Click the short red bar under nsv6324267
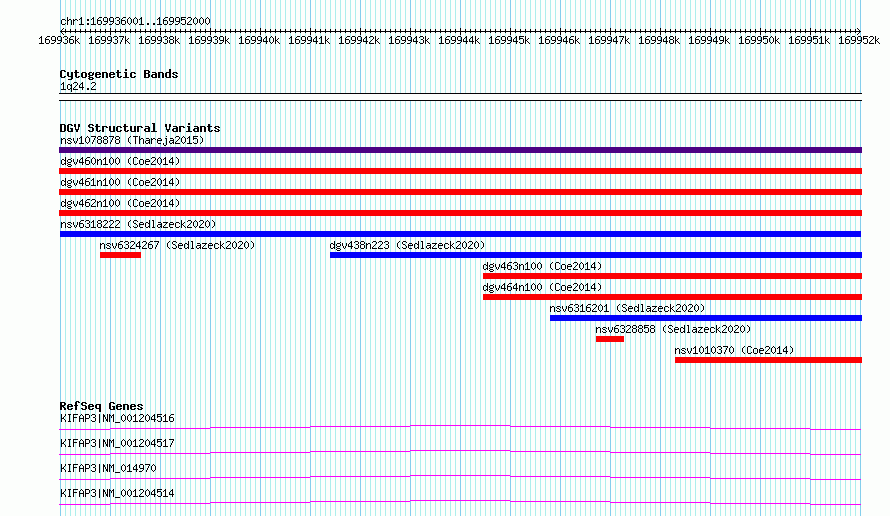 pos(120,255)
